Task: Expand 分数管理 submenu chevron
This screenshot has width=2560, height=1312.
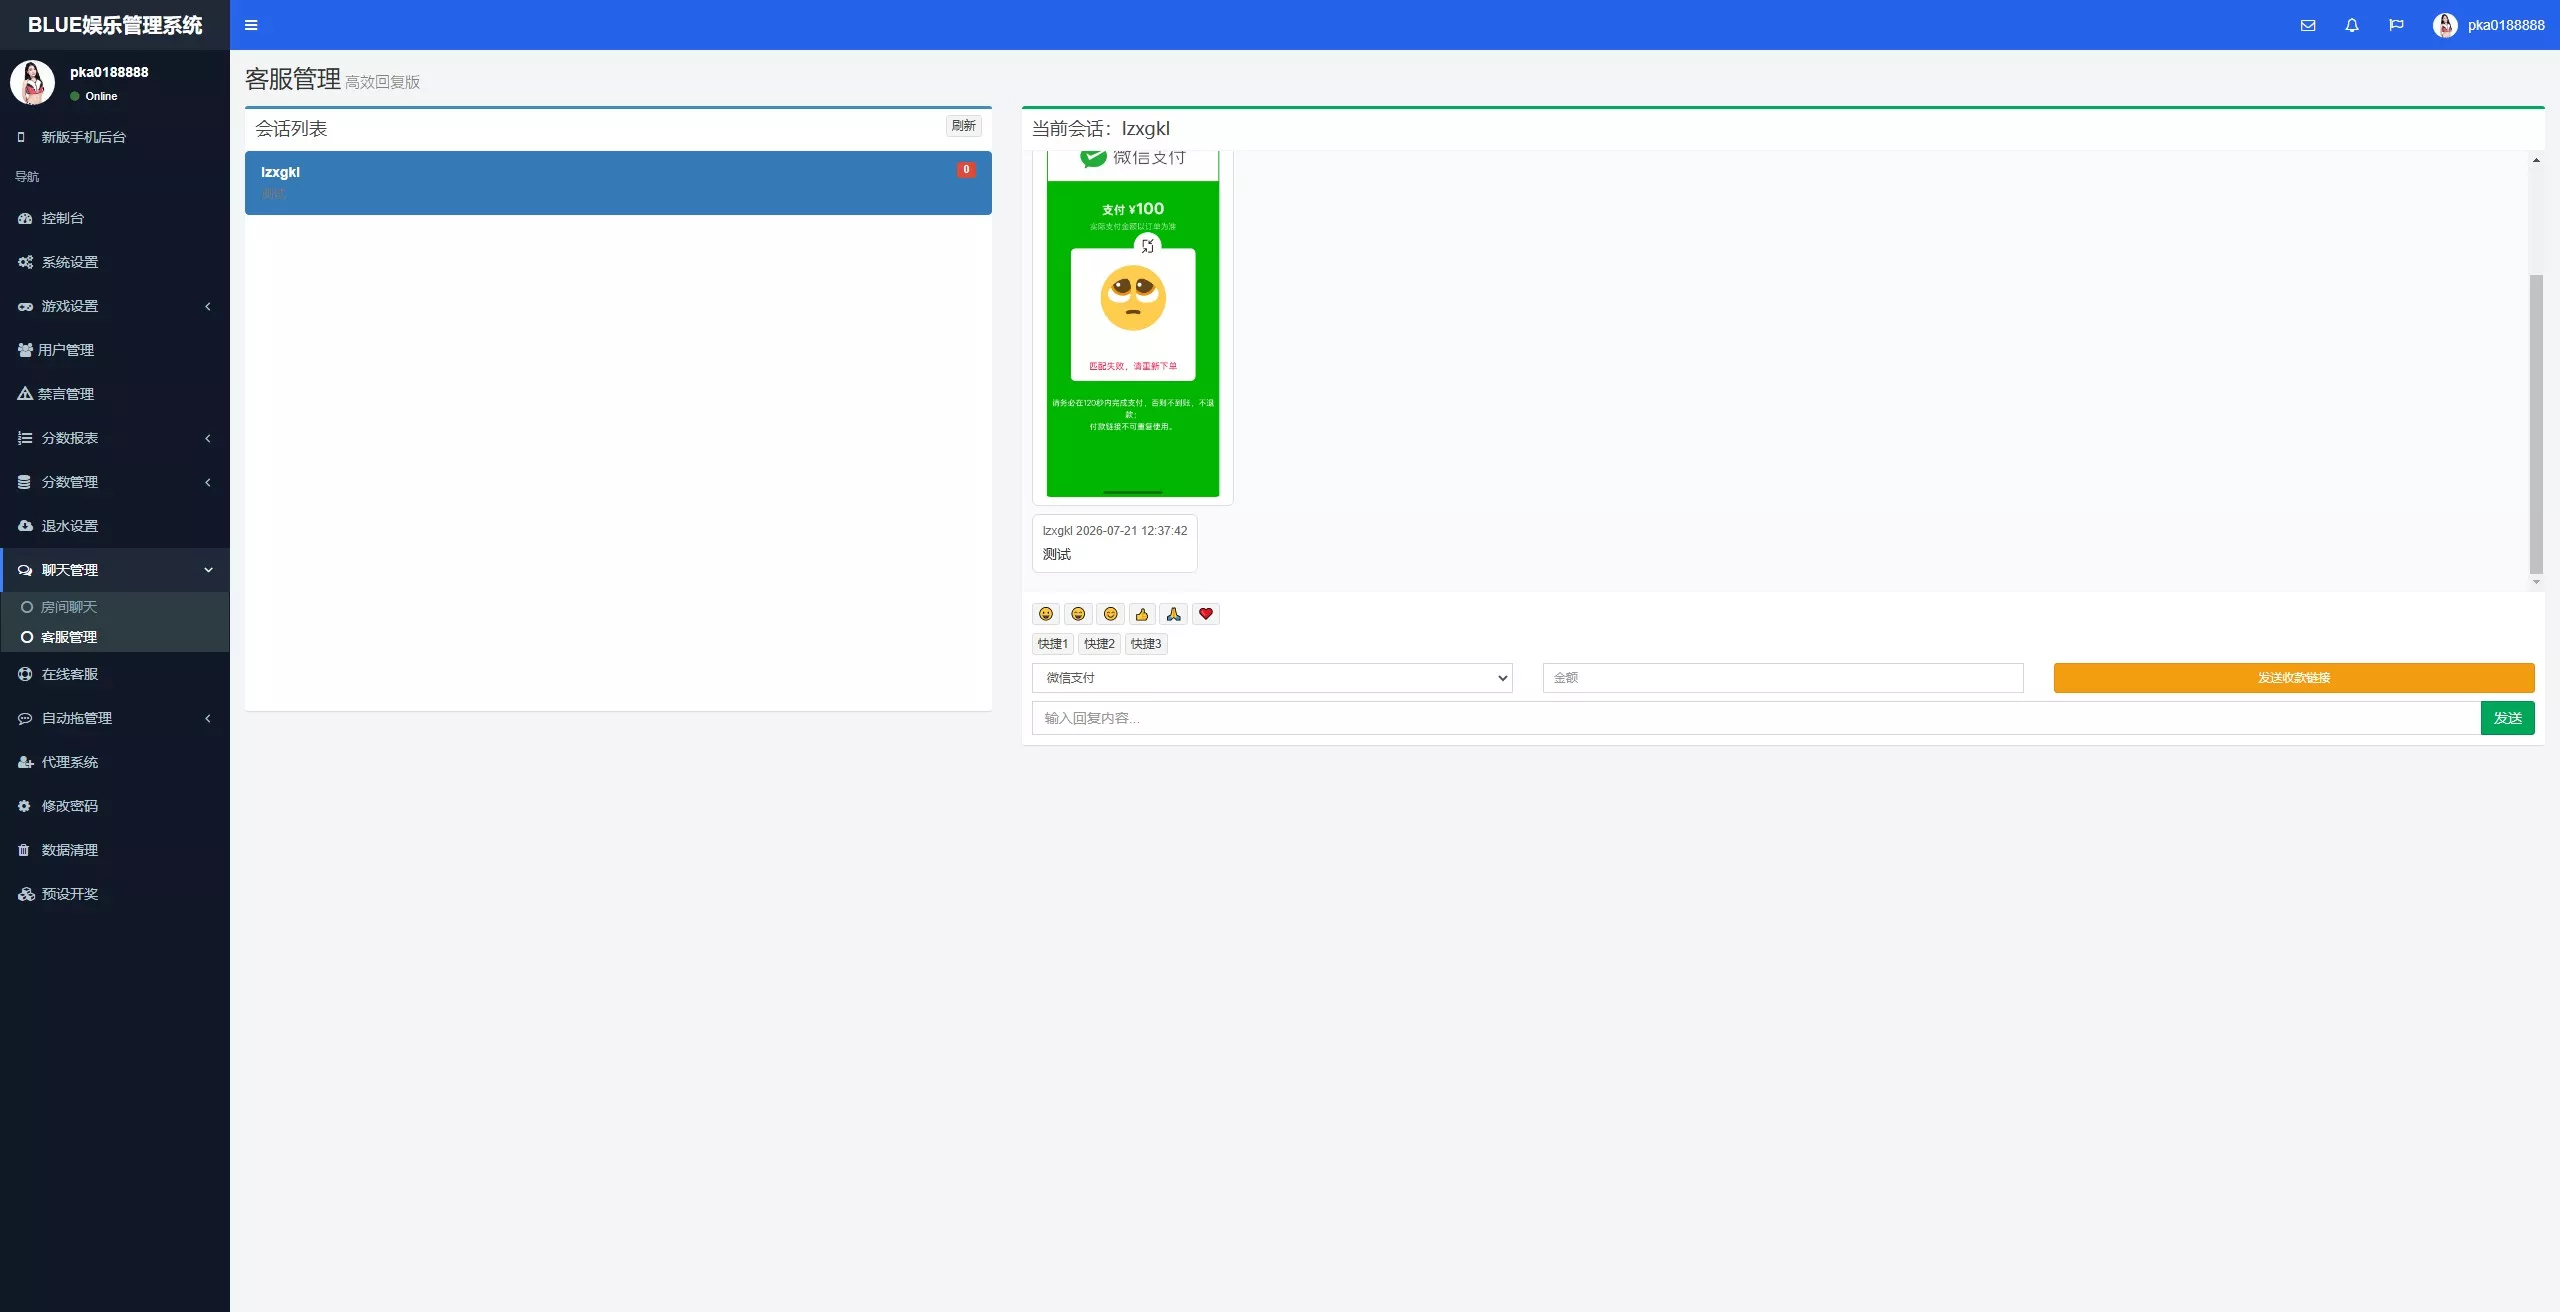Action: coord(208,482)
